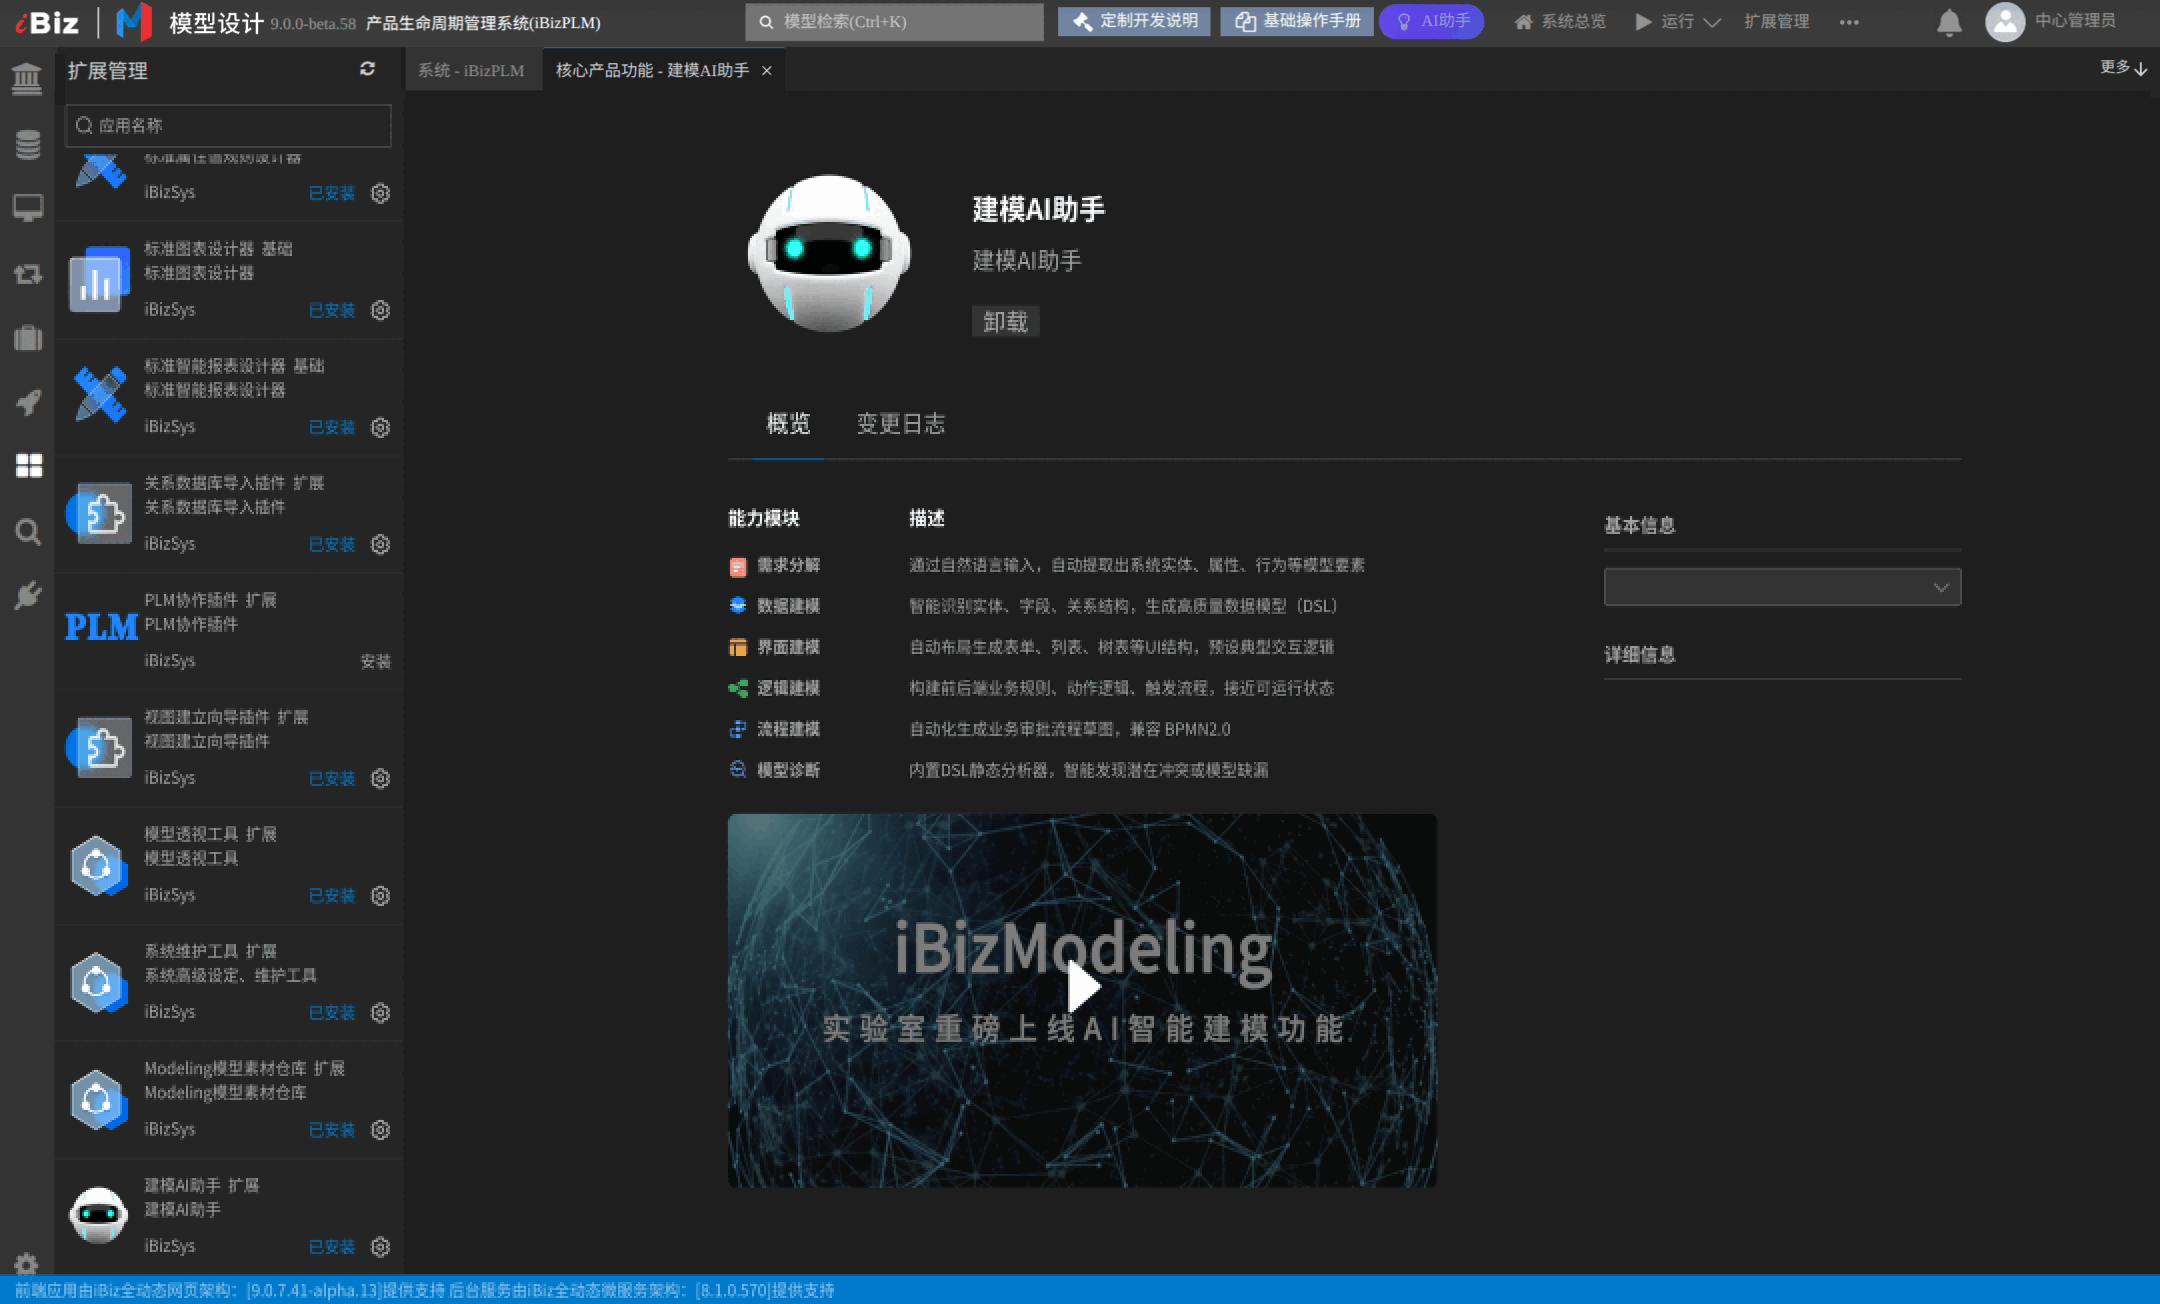Click the 模型检索 search field
Viewport: 2160px width, 1304px height.
894,21
